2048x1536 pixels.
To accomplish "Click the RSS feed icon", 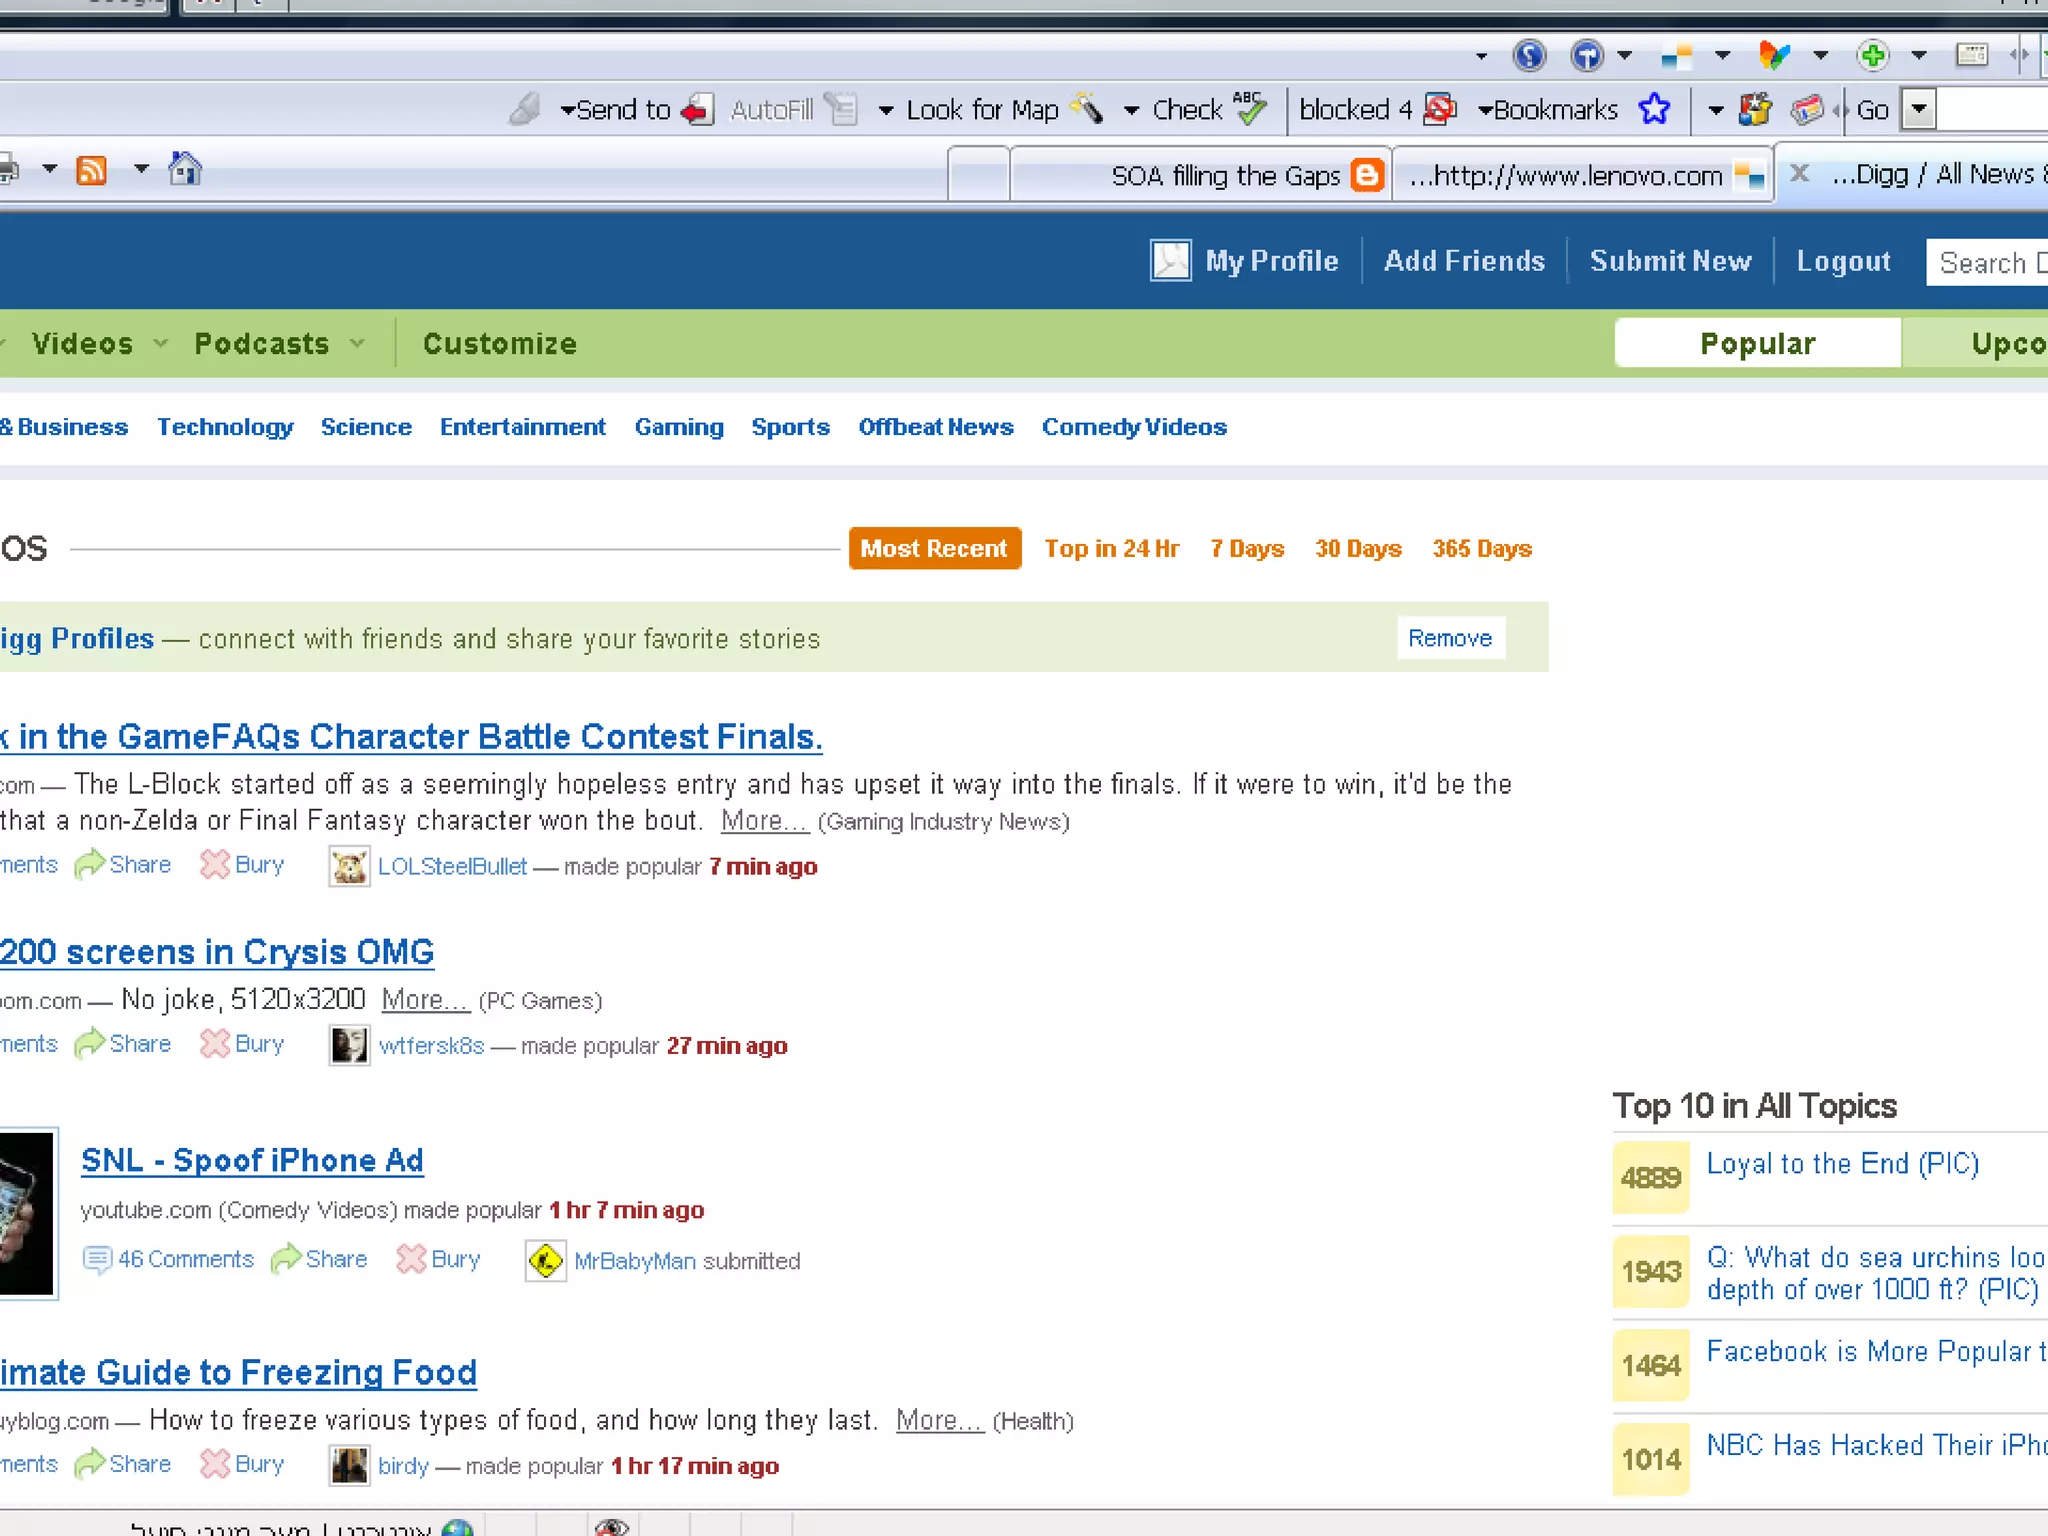I will point(92,171).
